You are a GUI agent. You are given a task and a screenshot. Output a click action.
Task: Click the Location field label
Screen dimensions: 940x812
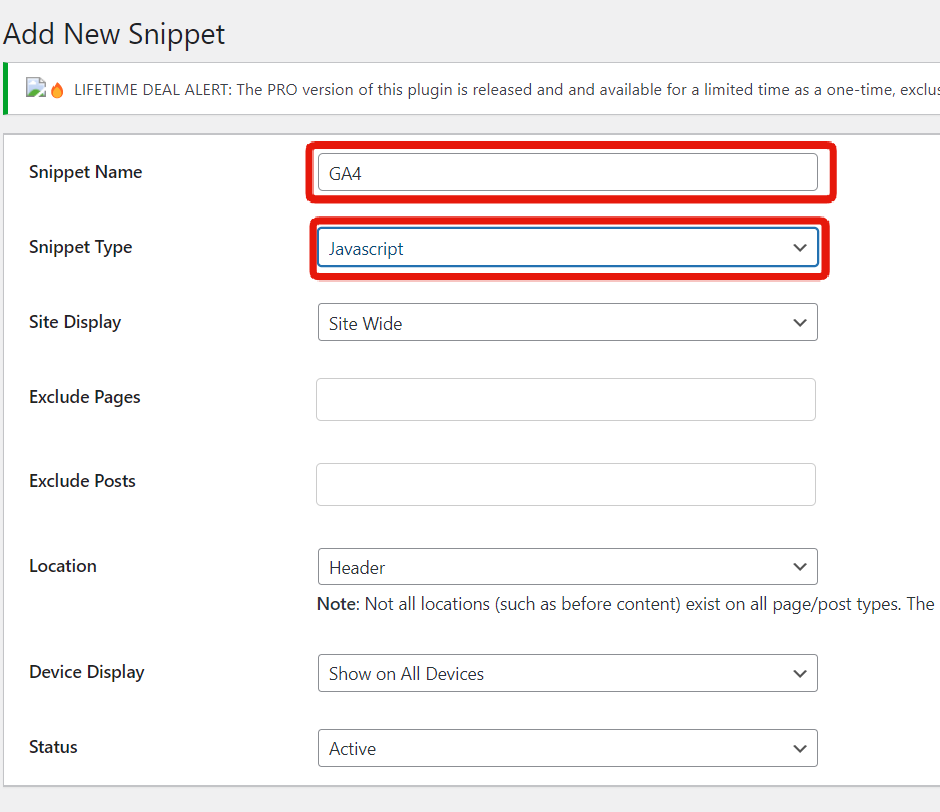click(63, 566)
